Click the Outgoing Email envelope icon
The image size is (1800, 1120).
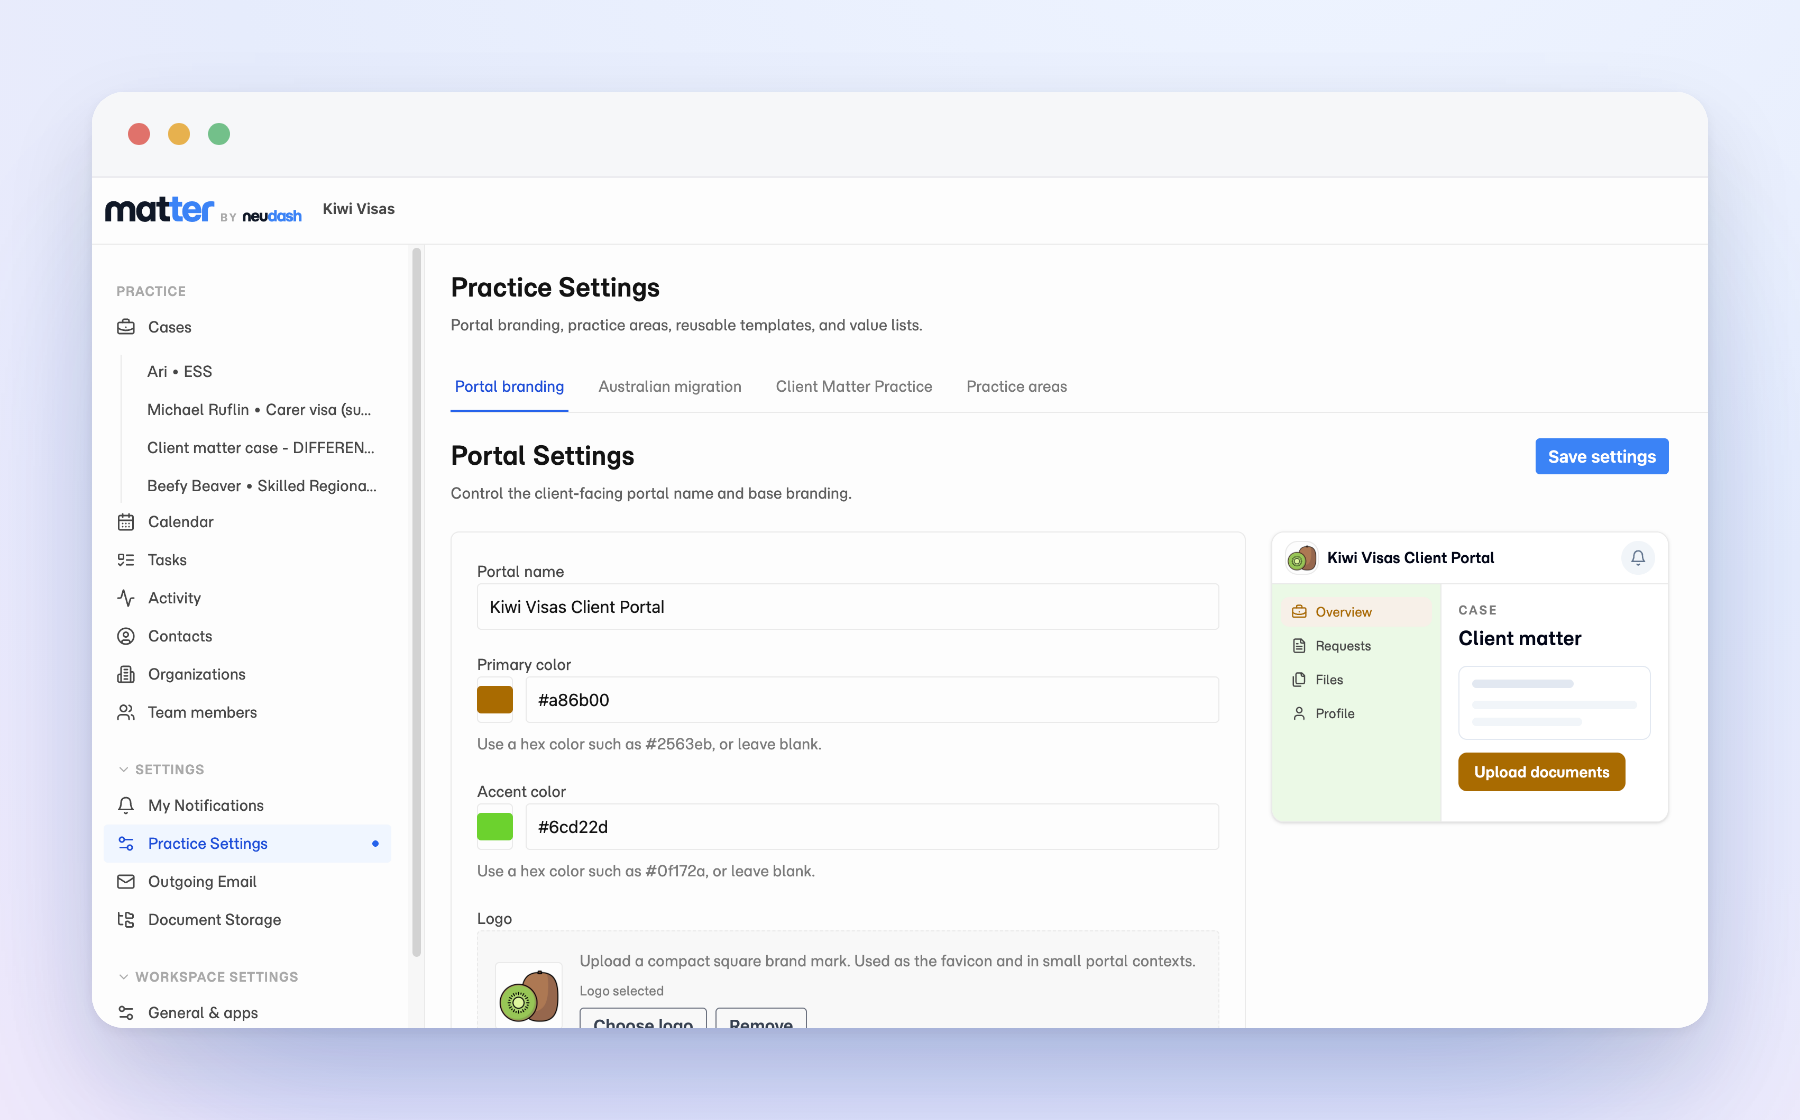(x=126, y=882)
